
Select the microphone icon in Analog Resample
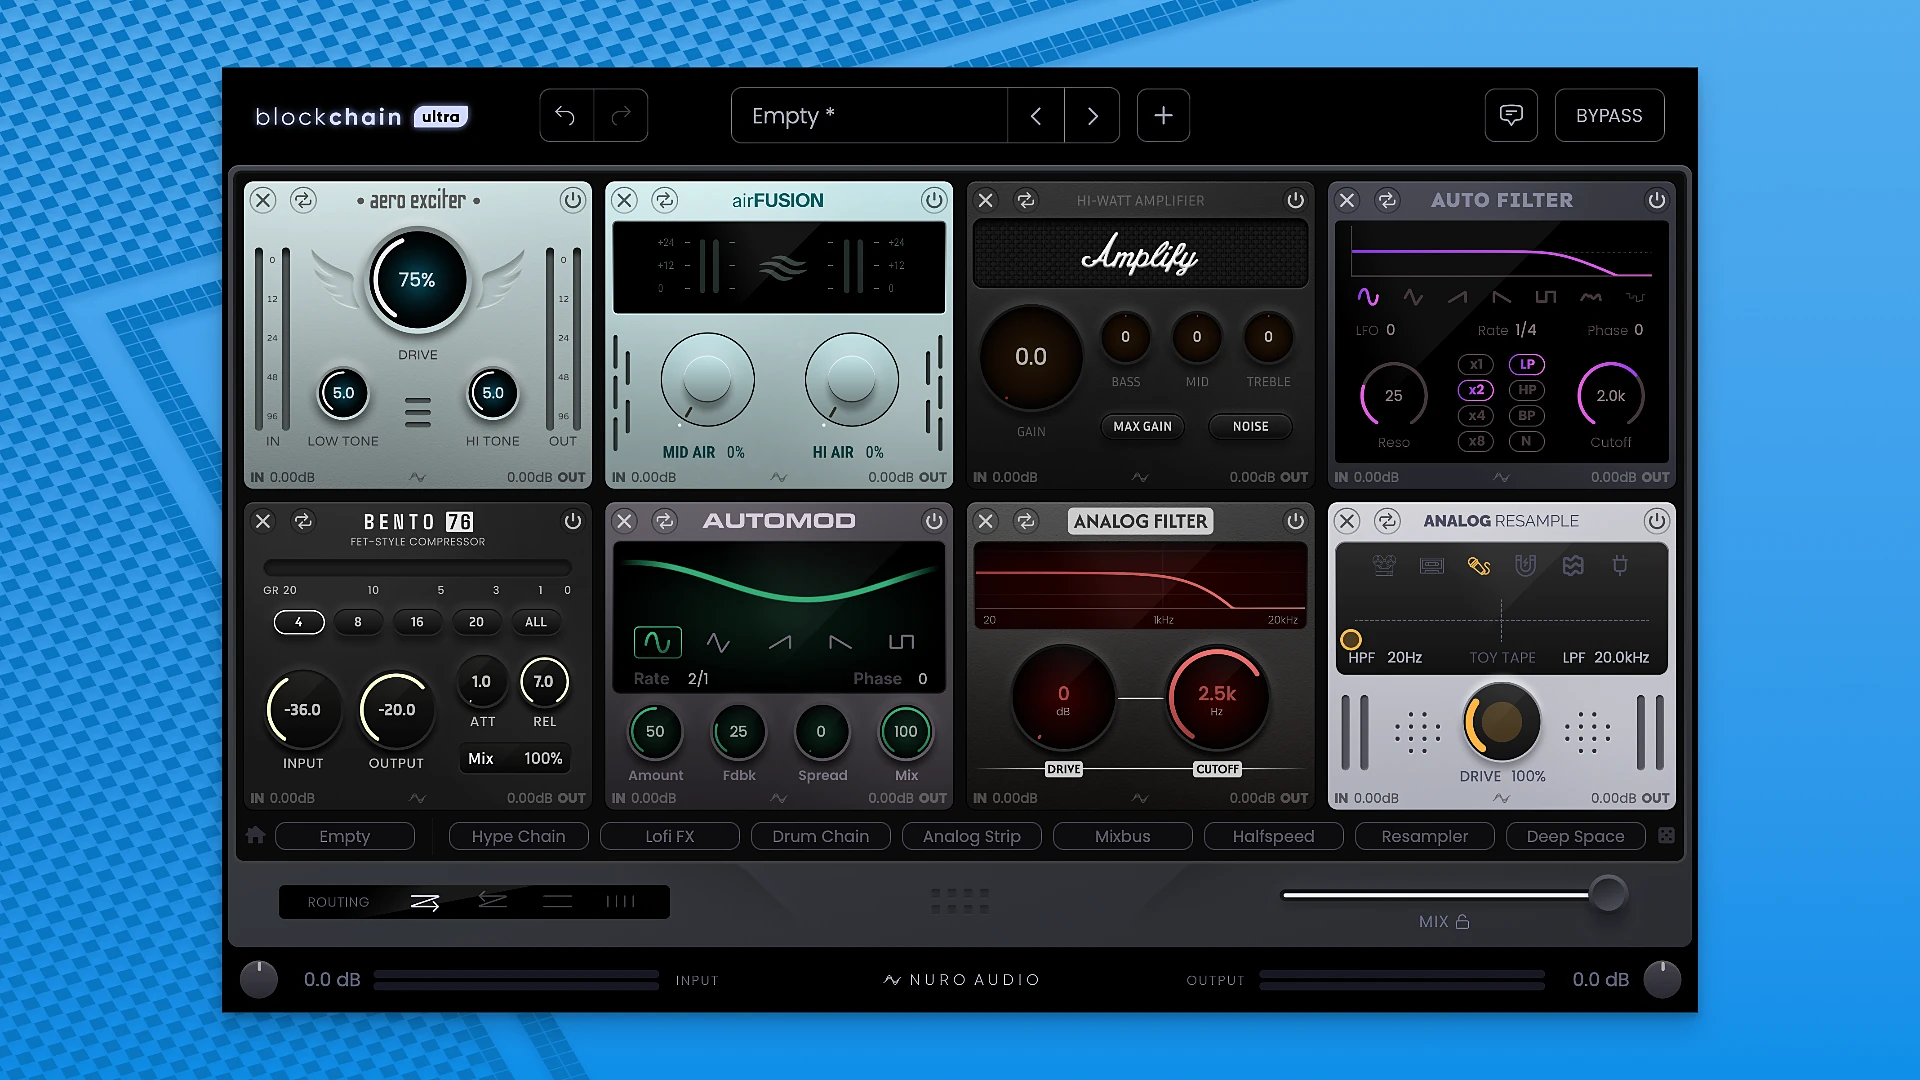[x=1479, y=565]
